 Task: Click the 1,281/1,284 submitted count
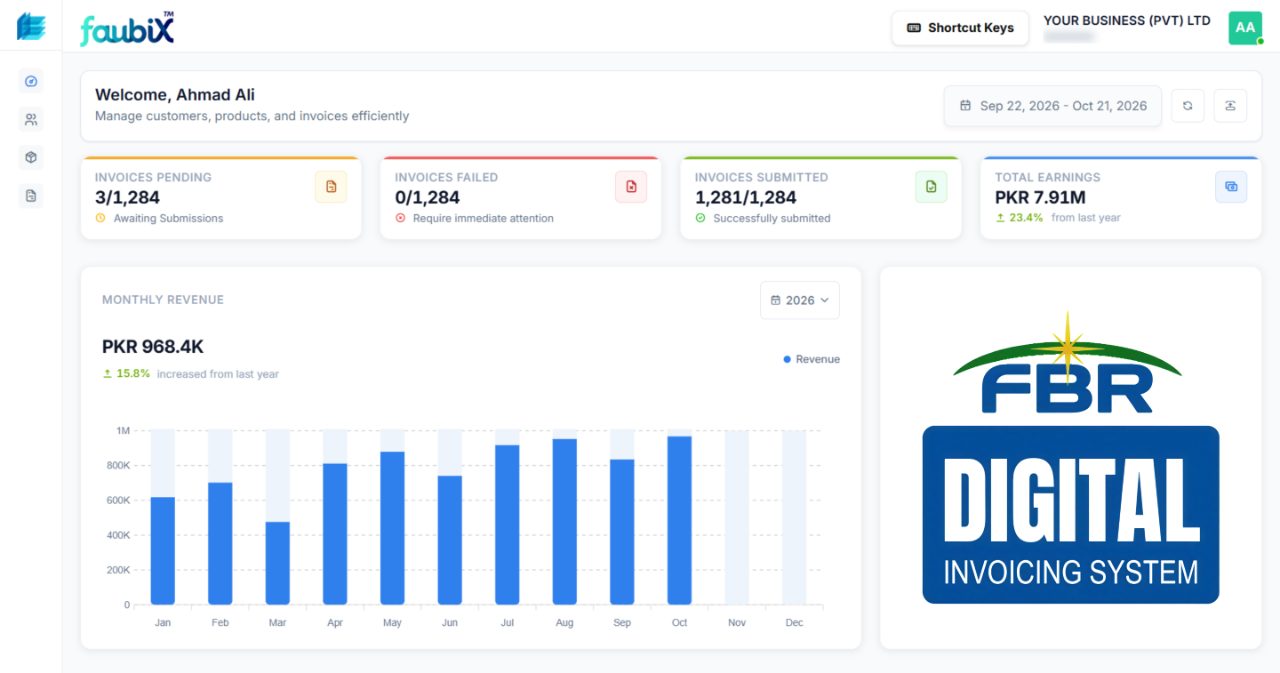tap(746, 198)
